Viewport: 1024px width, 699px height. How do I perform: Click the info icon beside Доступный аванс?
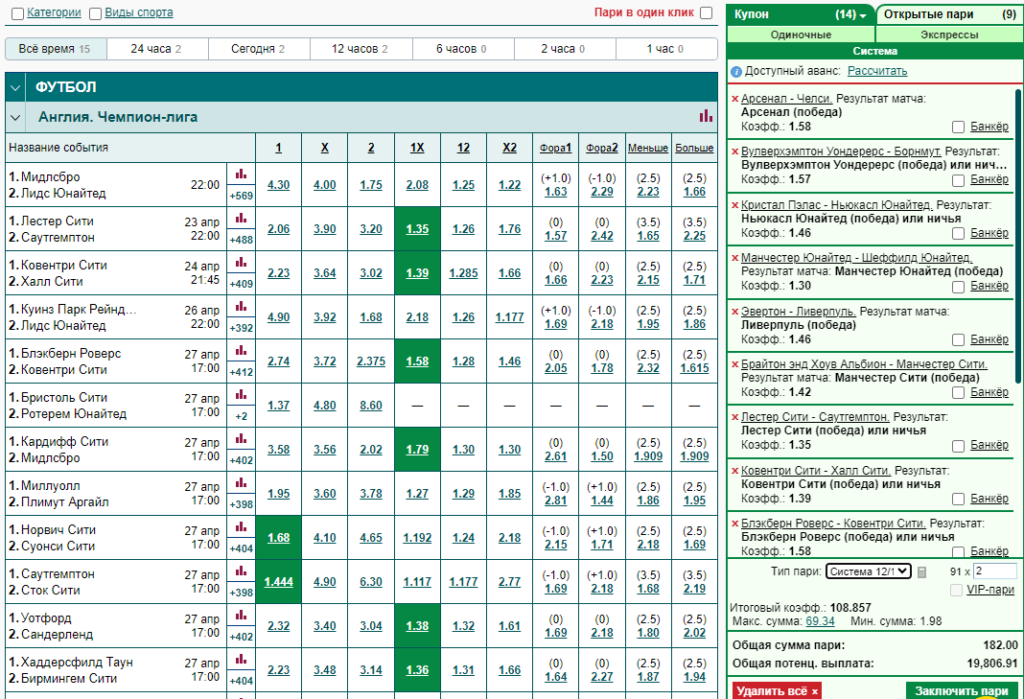(736, 72)
